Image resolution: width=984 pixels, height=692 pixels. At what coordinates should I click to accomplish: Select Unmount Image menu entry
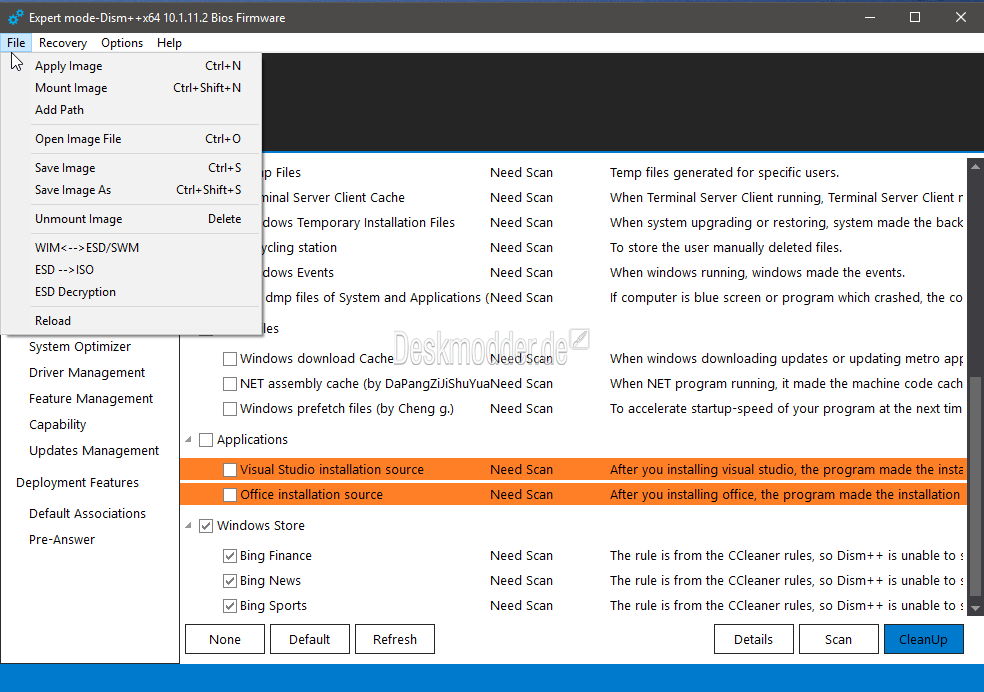coord(132,219)
